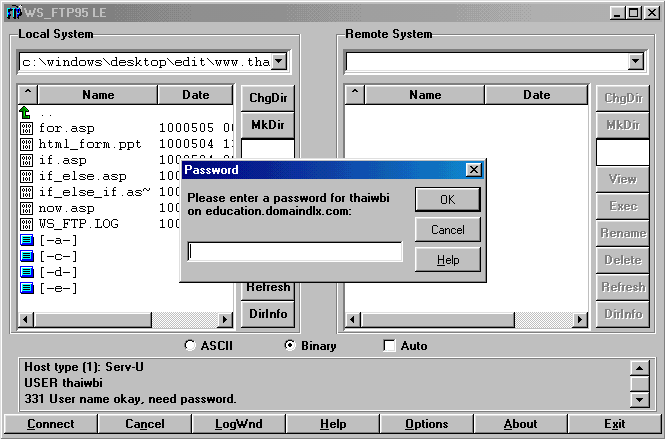
Task: Sort remote files by Date column
Action: [536, 95]
